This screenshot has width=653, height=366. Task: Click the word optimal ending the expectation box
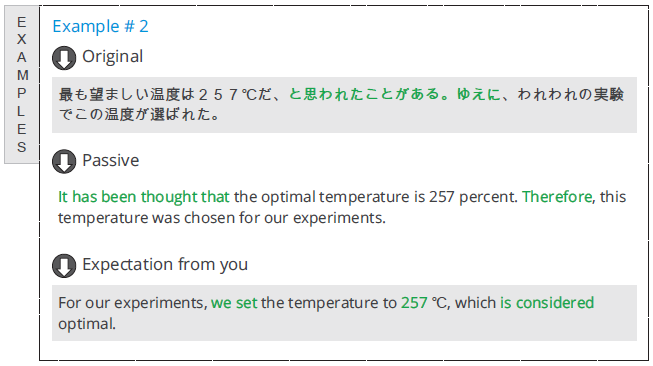click(x=87, y=324)
